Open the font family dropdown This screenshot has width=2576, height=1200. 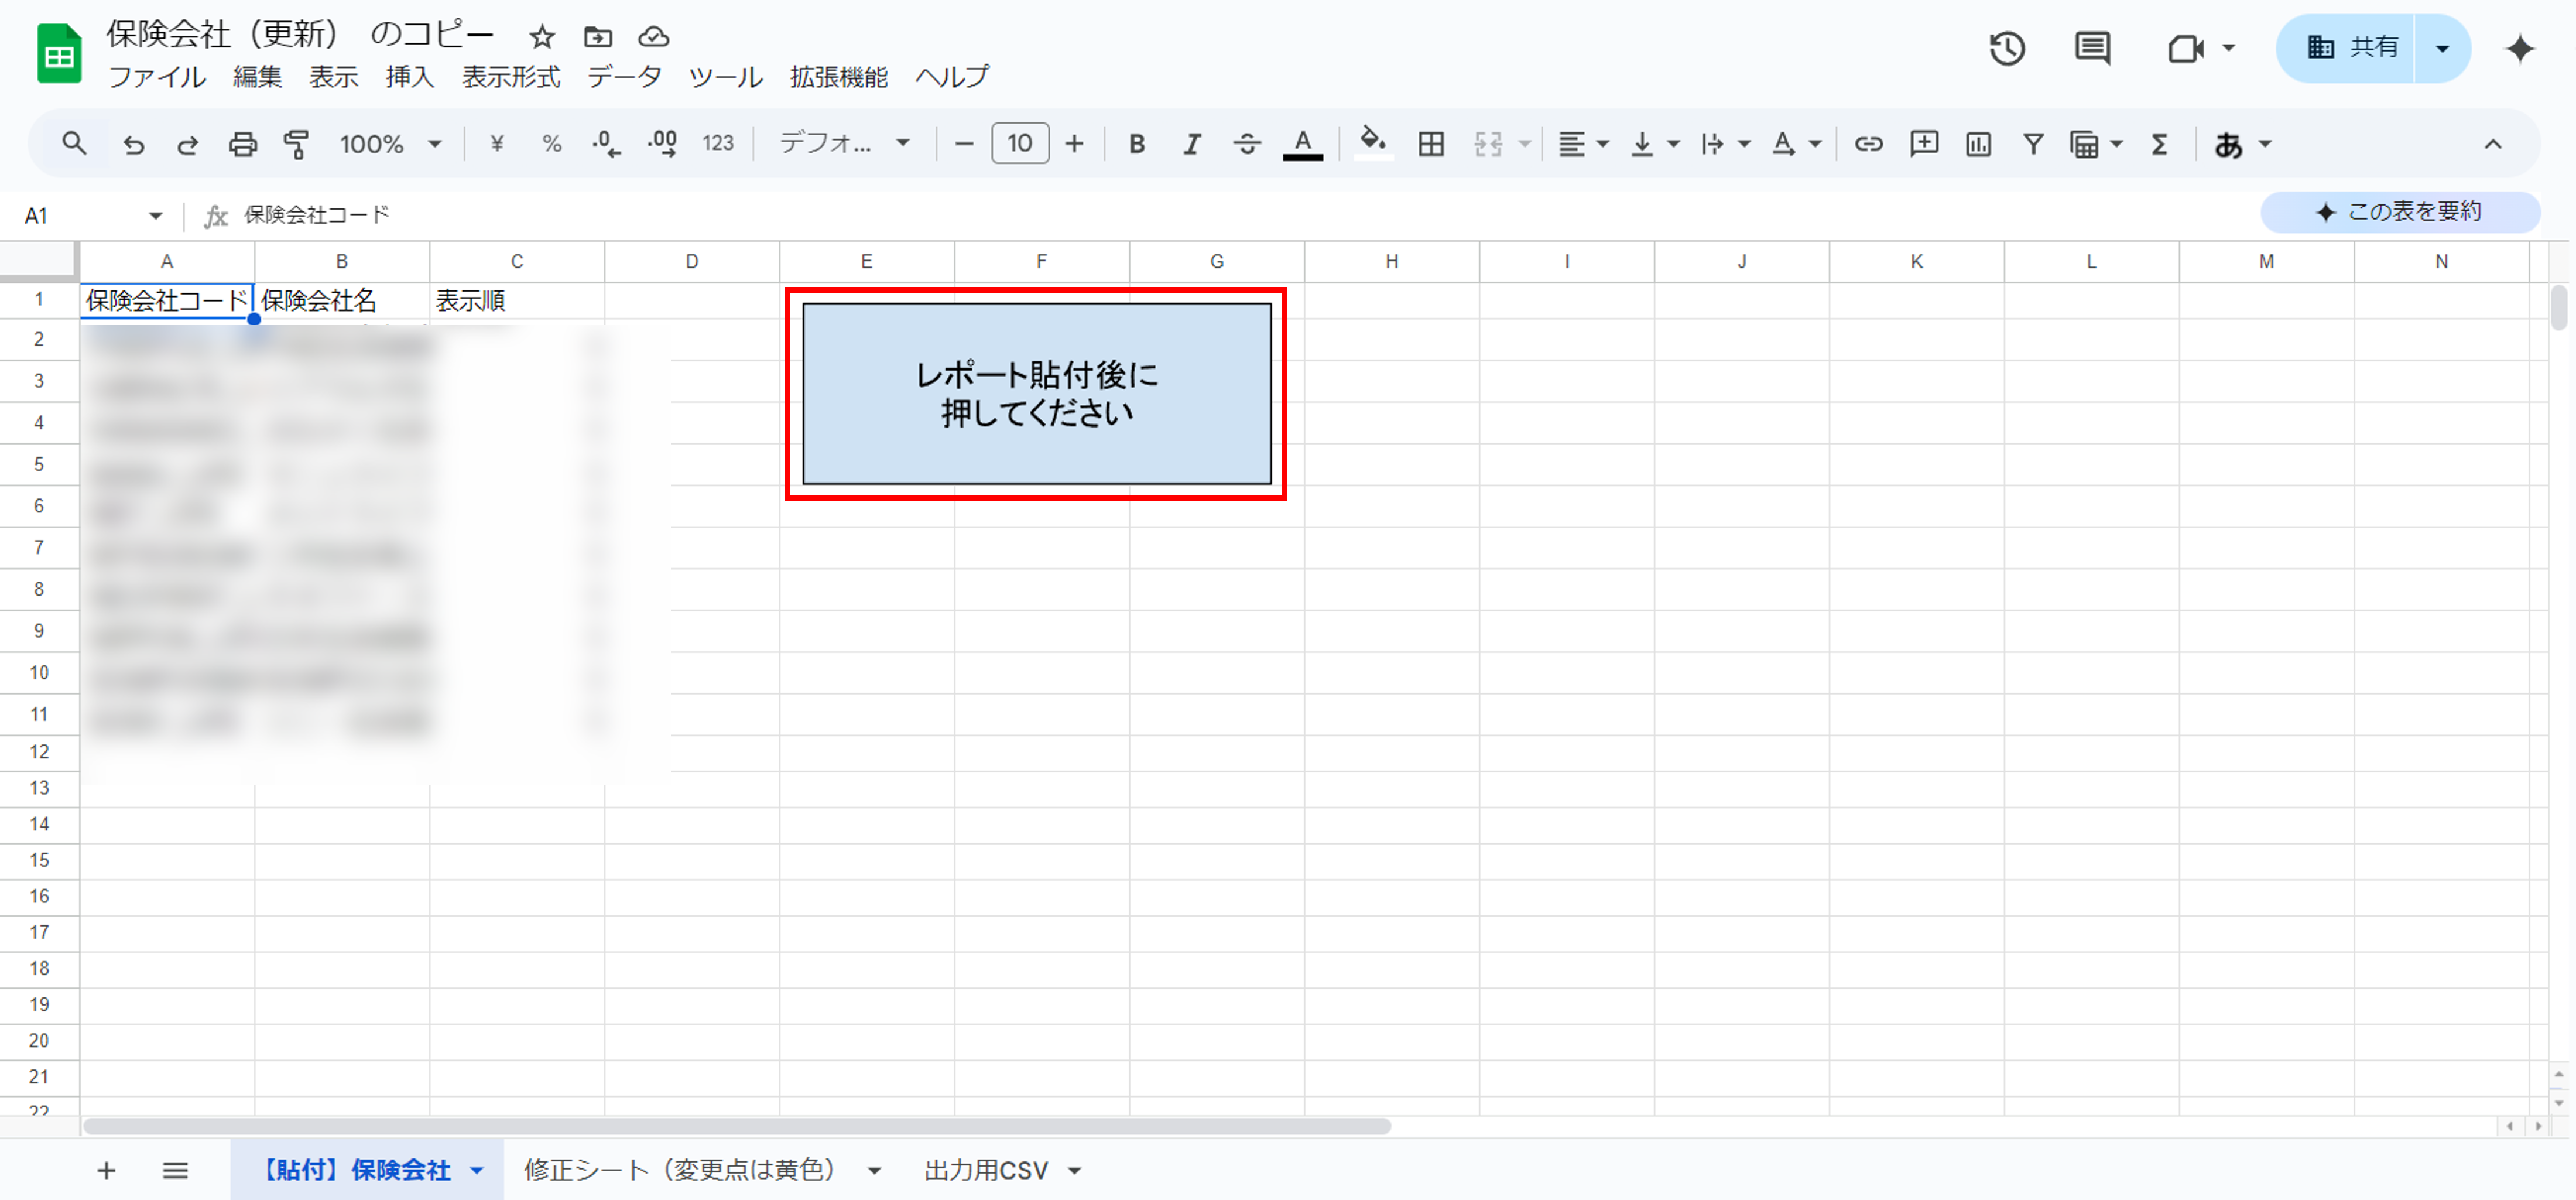click(845, 144)
